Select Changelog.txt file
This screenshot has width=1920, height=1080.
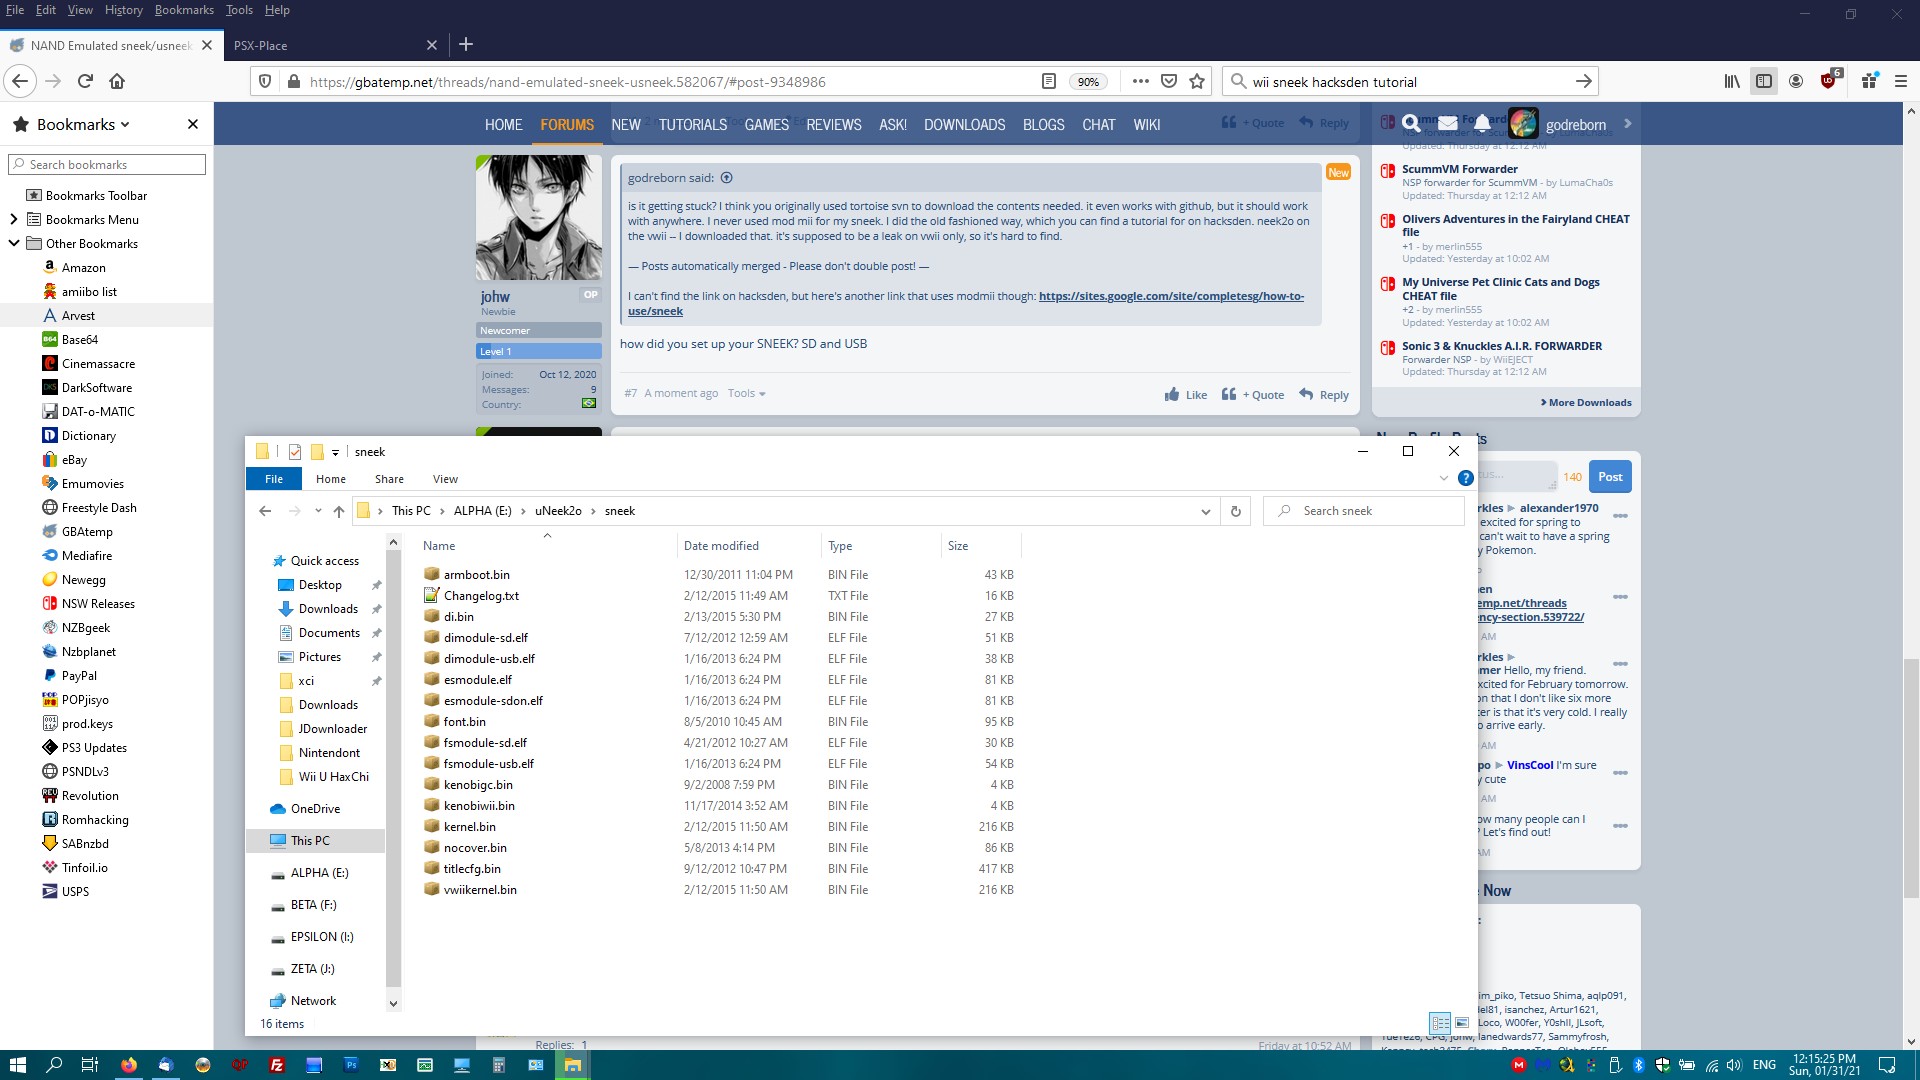pyautogui.click(x=481, y=596)
